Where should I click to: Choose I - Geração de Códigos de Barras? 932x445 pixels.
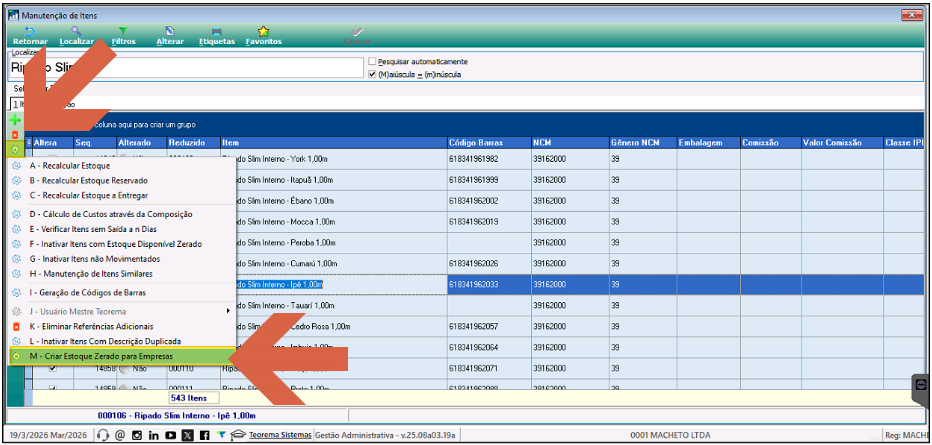120,292
